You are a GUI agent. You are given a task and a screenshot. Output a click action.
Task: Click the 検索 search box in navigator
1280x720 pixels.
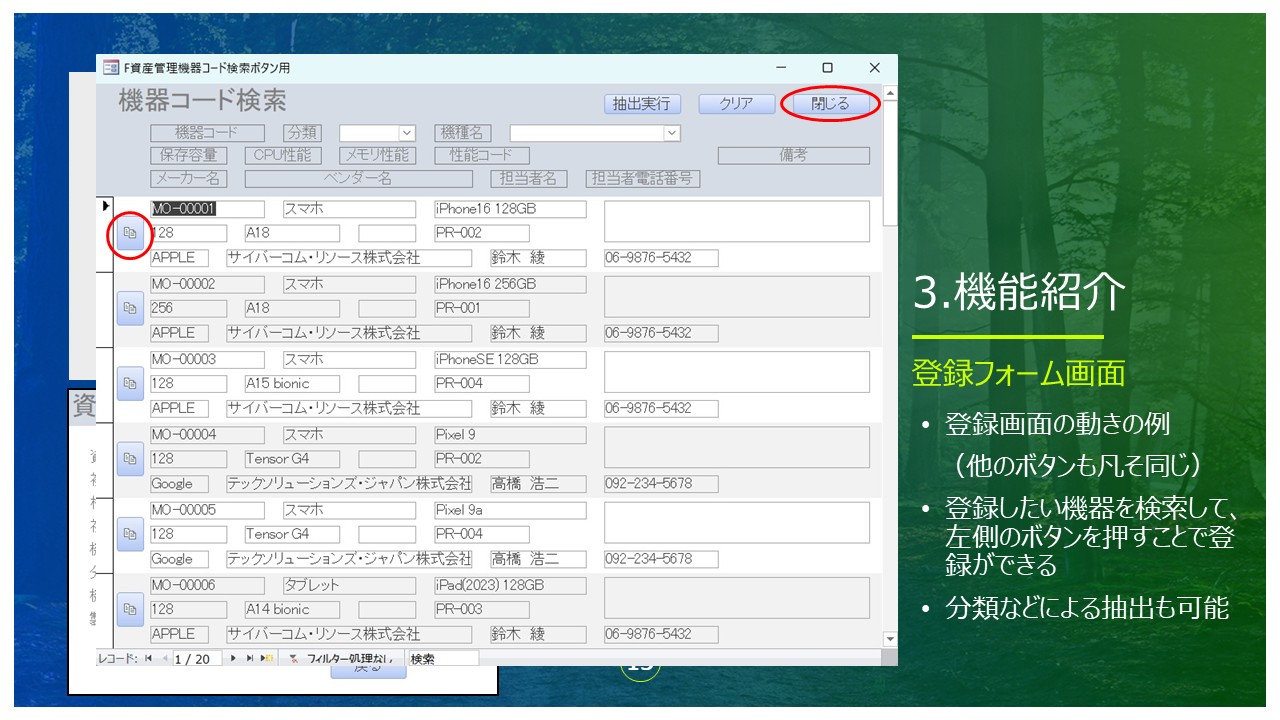pyautogui.click(x=443, y=659)
